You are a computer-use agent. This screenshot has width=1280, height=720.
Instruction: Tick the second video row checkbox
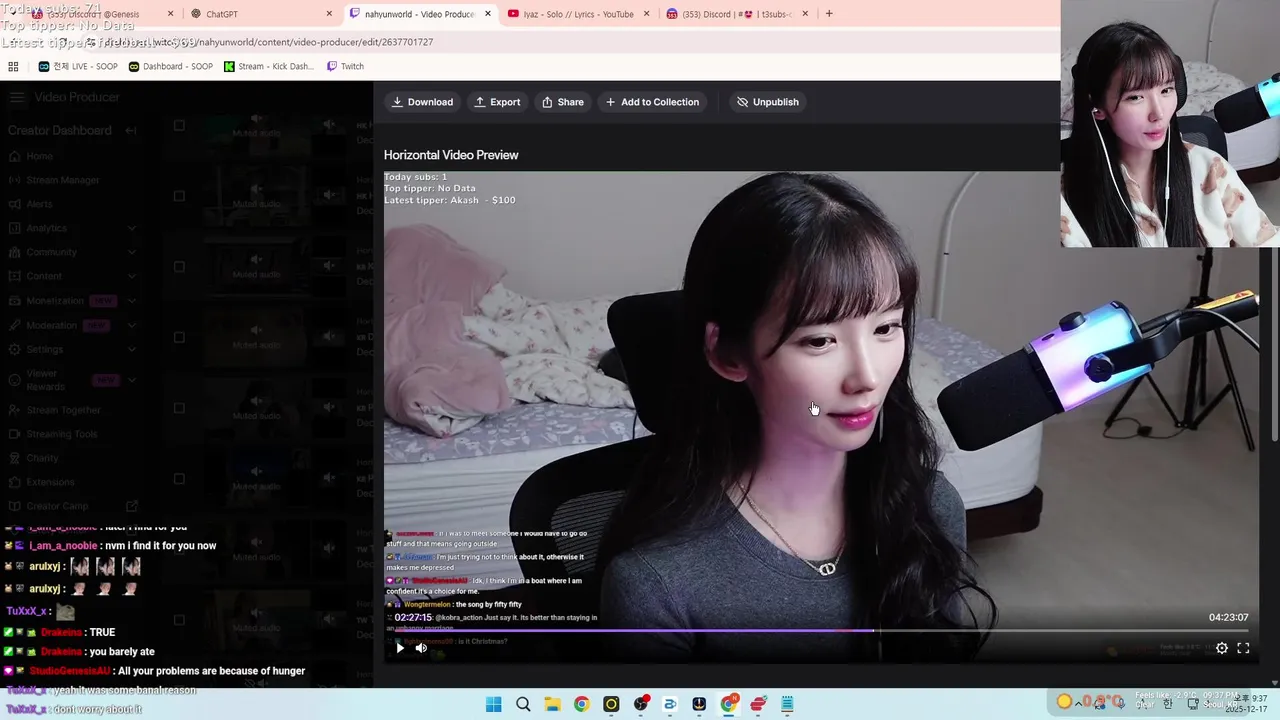(179, 196)
